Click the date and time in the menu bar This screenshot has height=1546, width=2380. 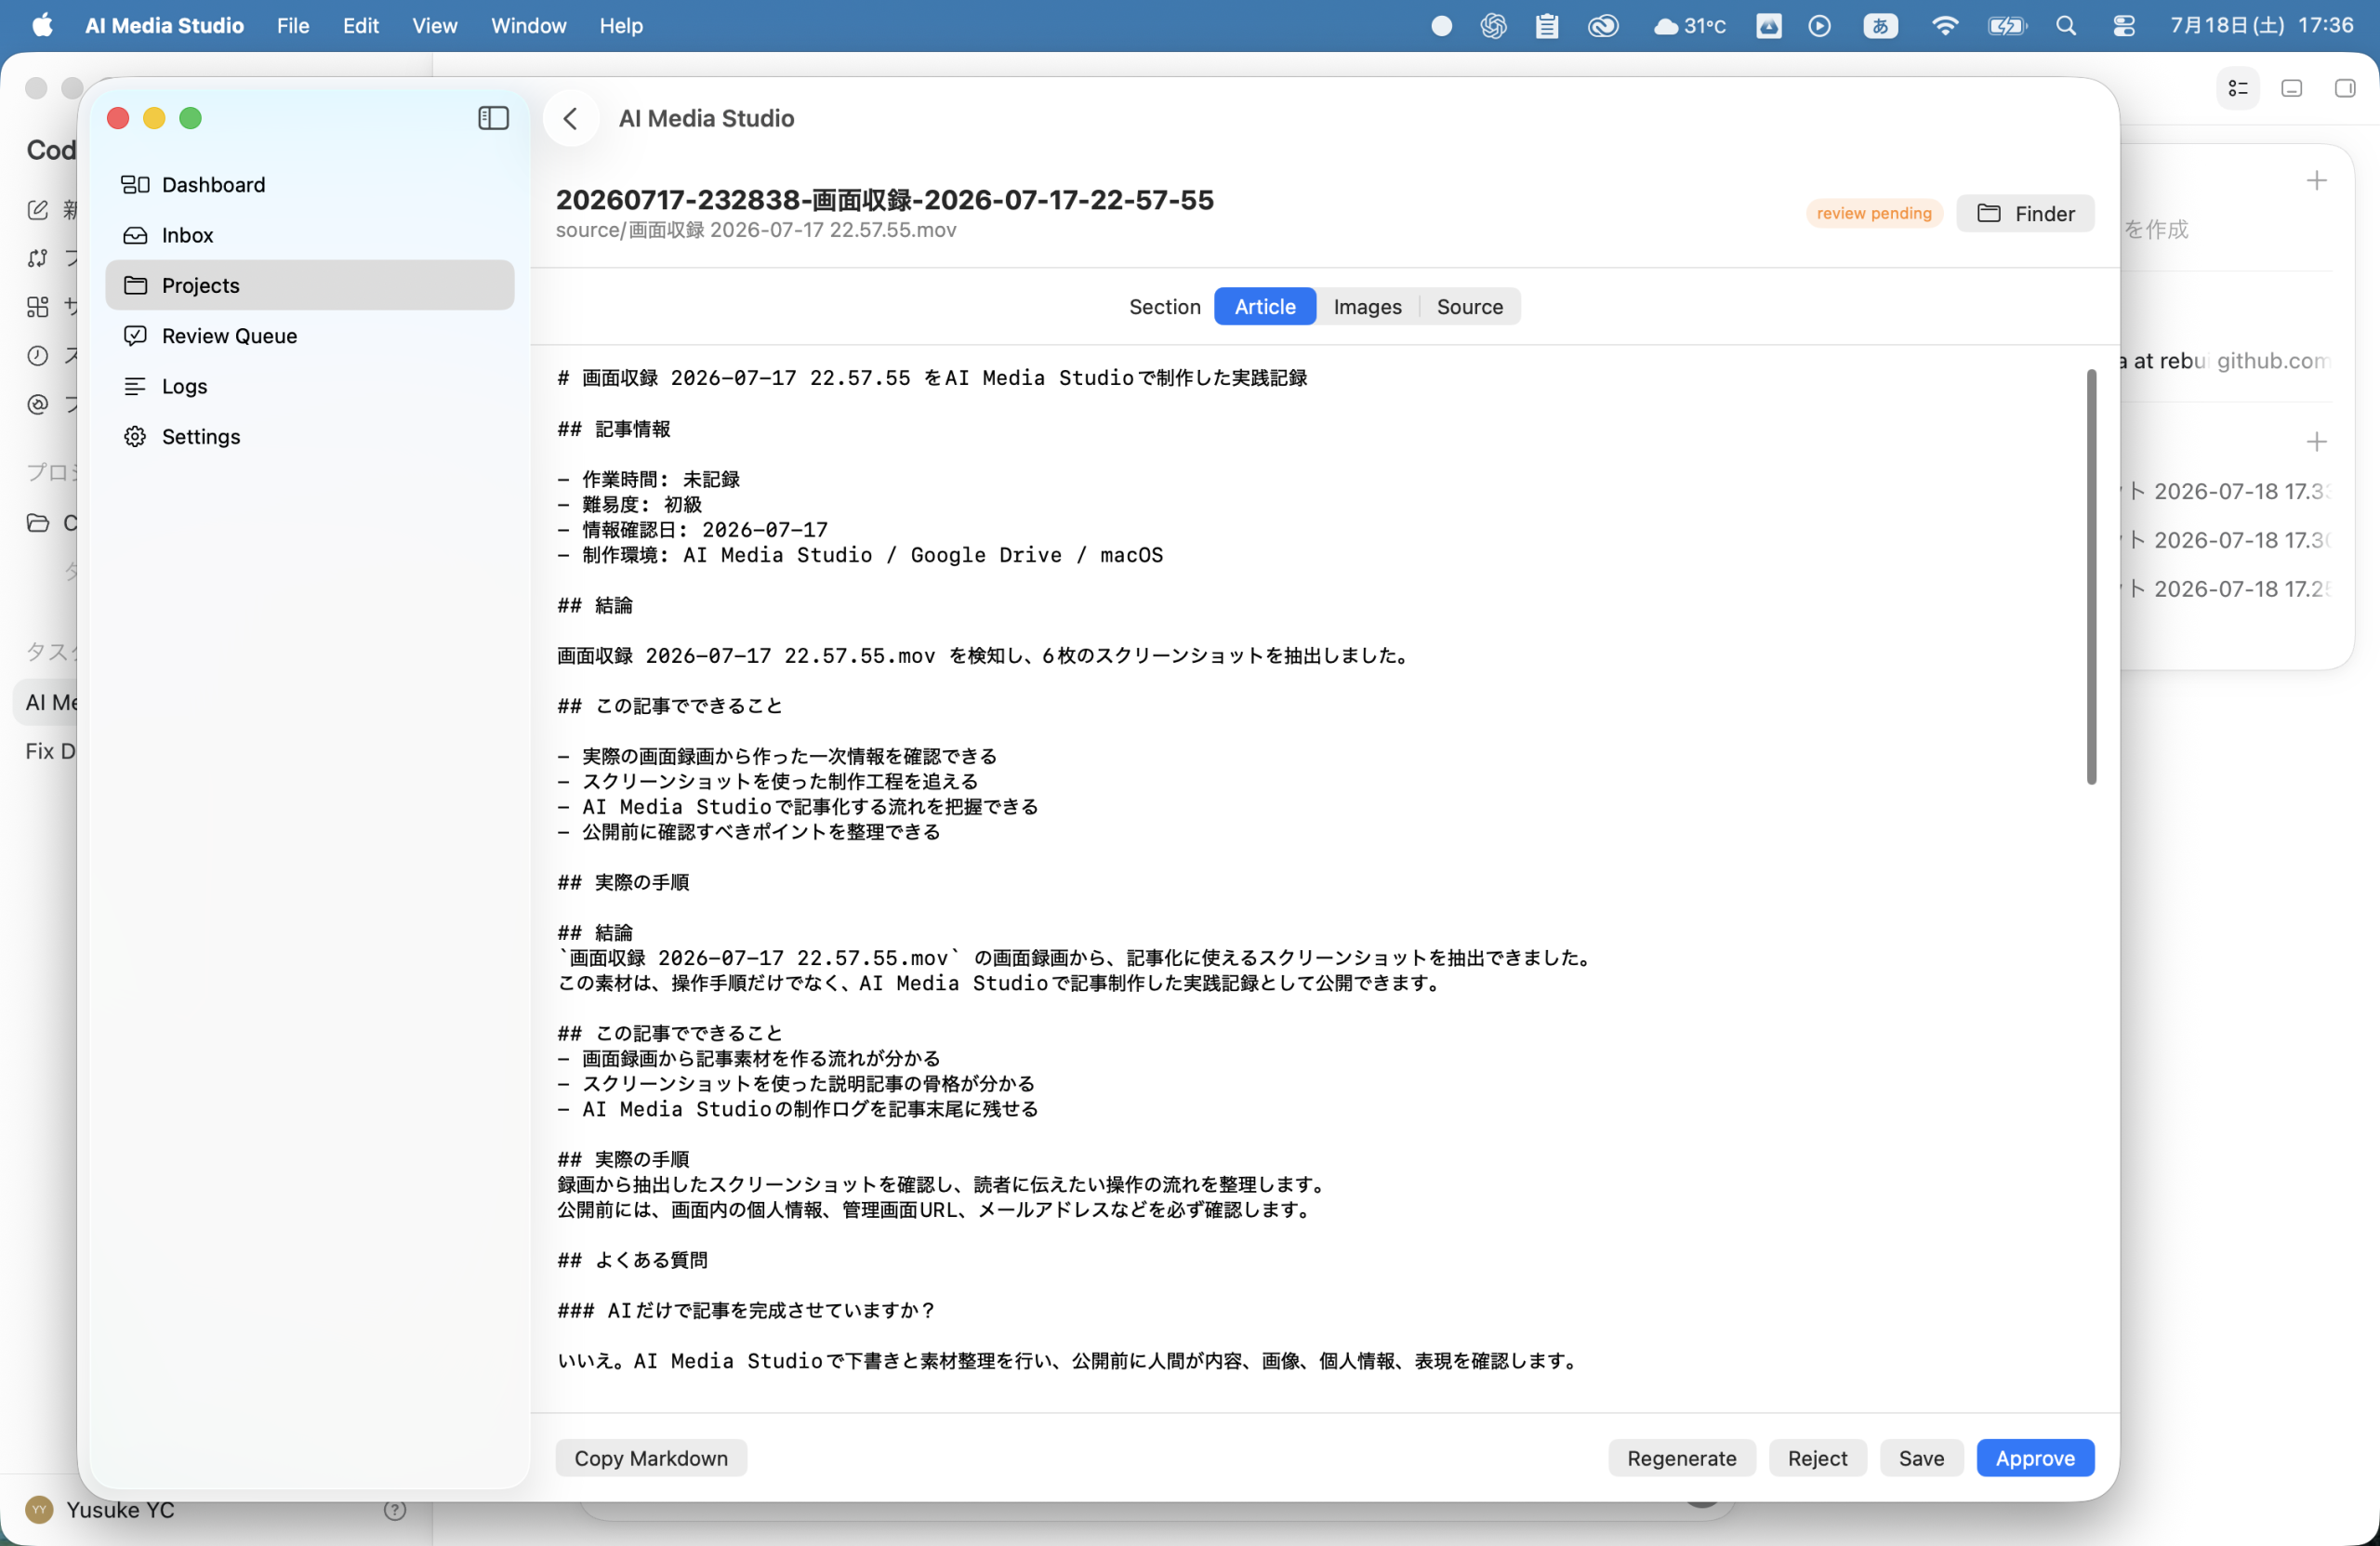(x=2262, y=26)
